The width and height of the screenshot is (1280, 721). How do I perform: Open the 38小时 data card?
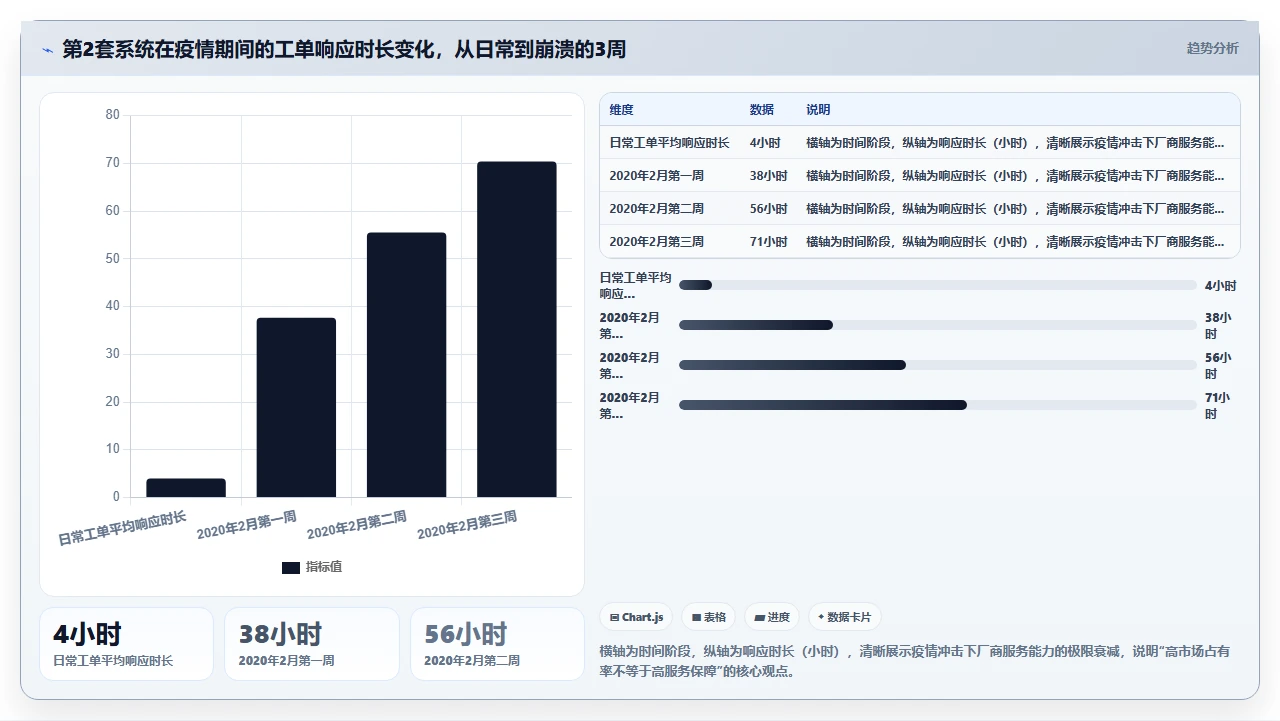click(x=312, y=644)
